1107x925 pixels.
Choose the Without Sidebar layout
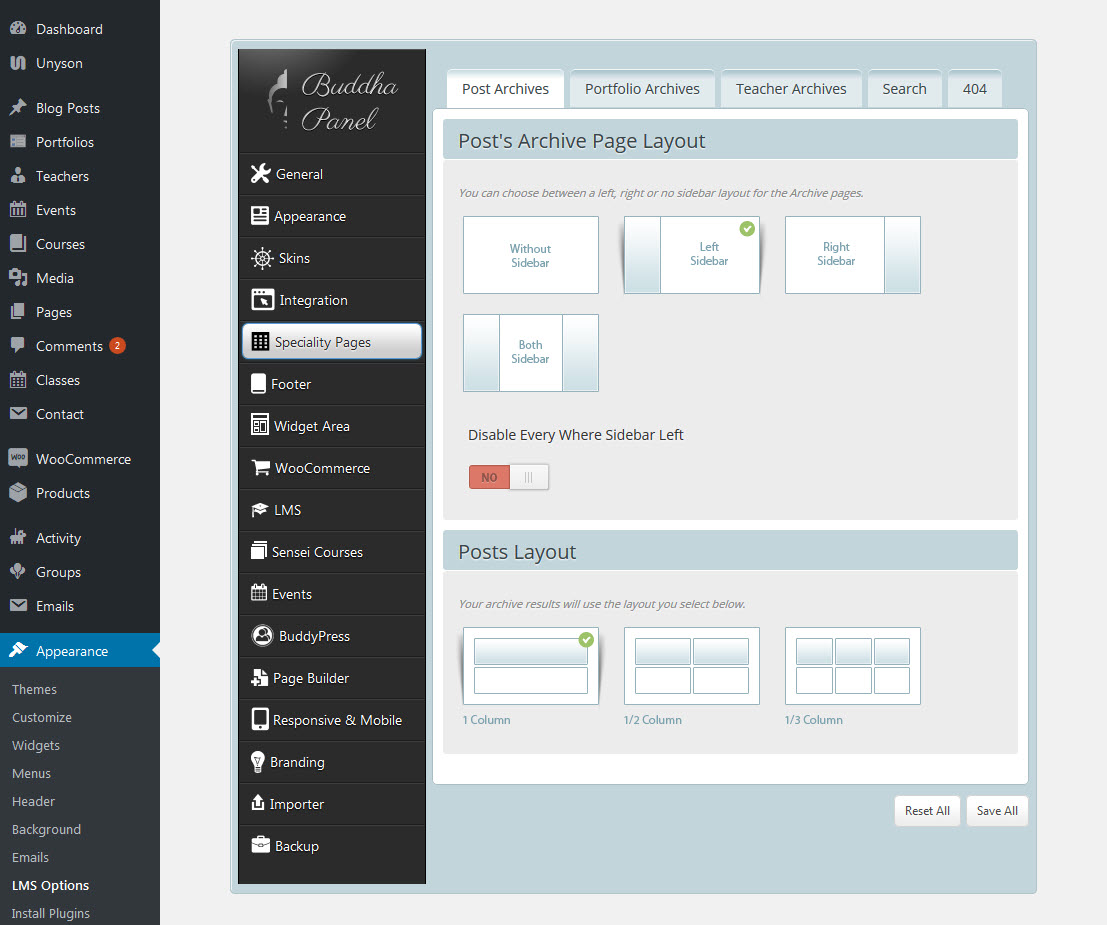click(x=530, y=255)
